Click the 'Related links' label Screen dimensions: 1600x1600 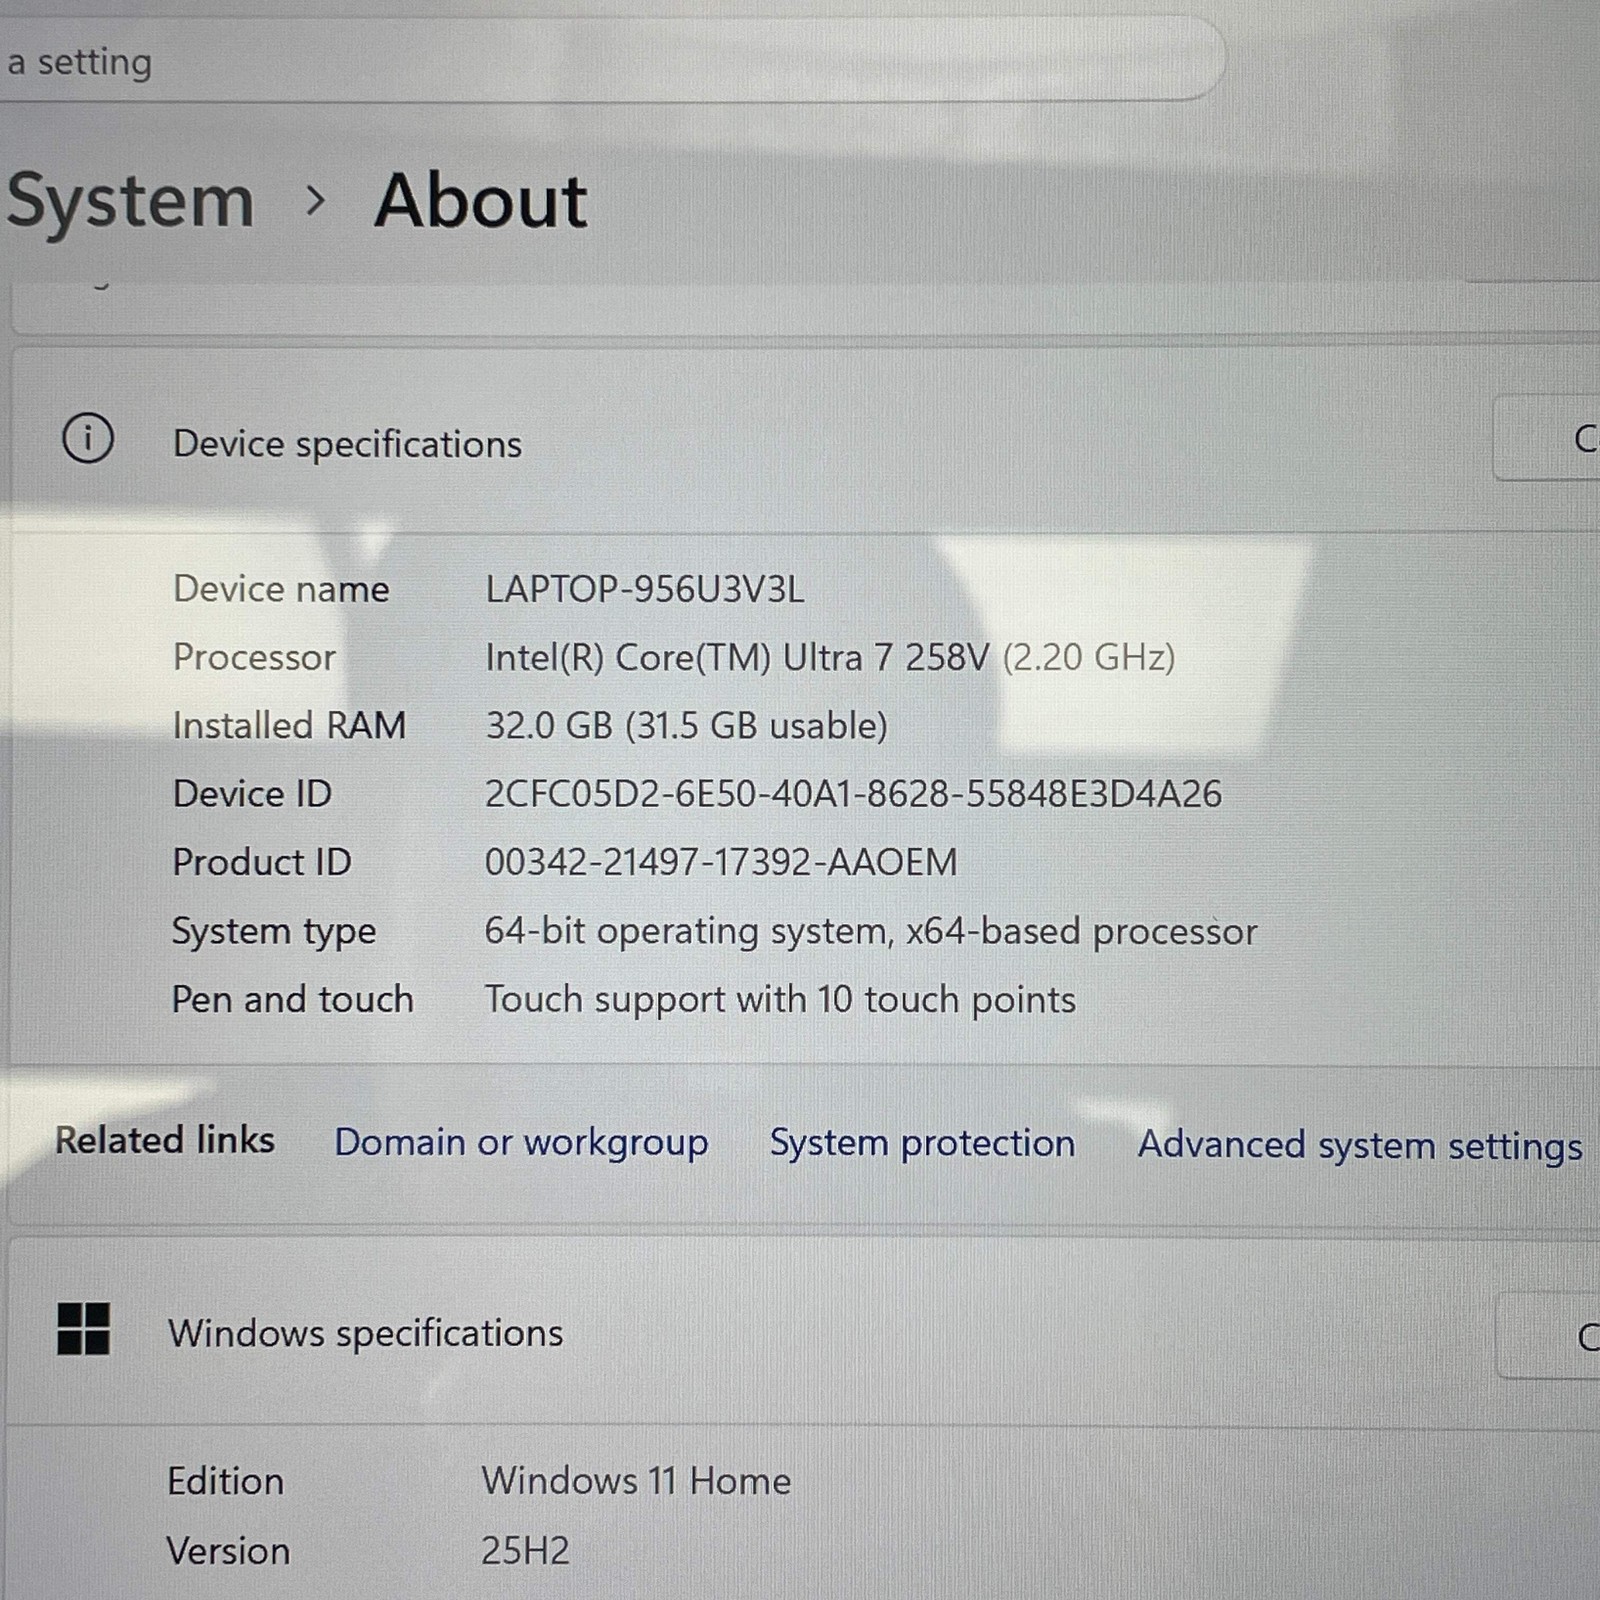pyautogui.click(x=165, y=1140)
